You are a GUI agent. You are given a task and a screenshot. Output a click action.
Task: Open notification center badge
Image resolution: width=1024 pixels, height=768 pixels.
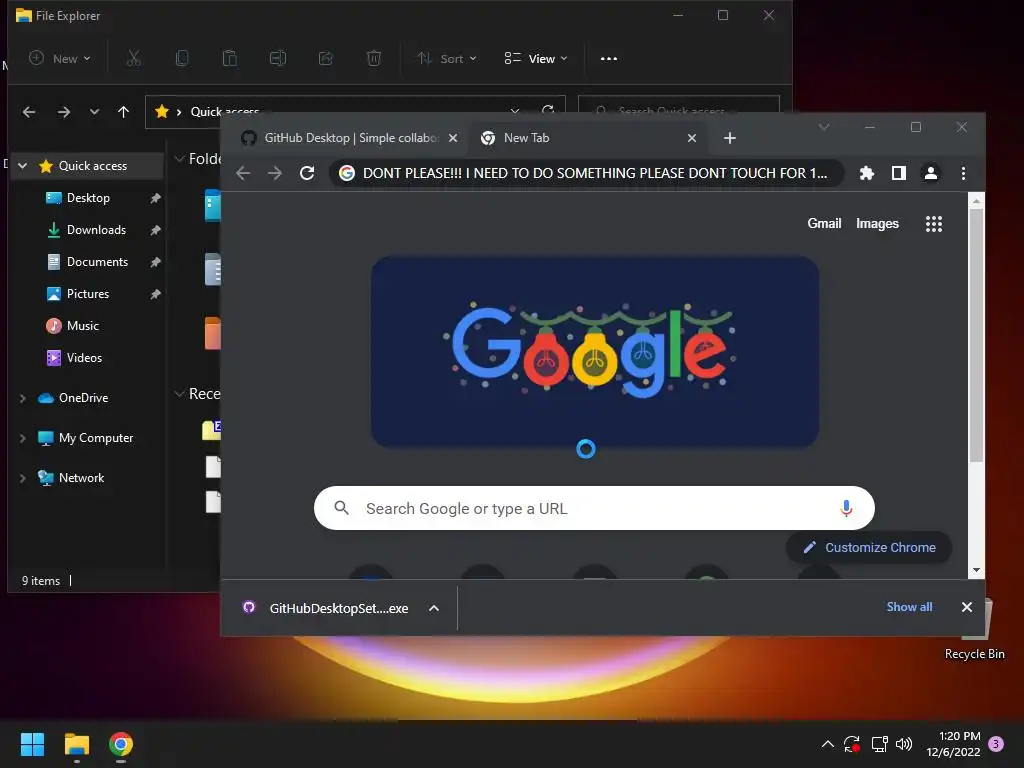996,744
